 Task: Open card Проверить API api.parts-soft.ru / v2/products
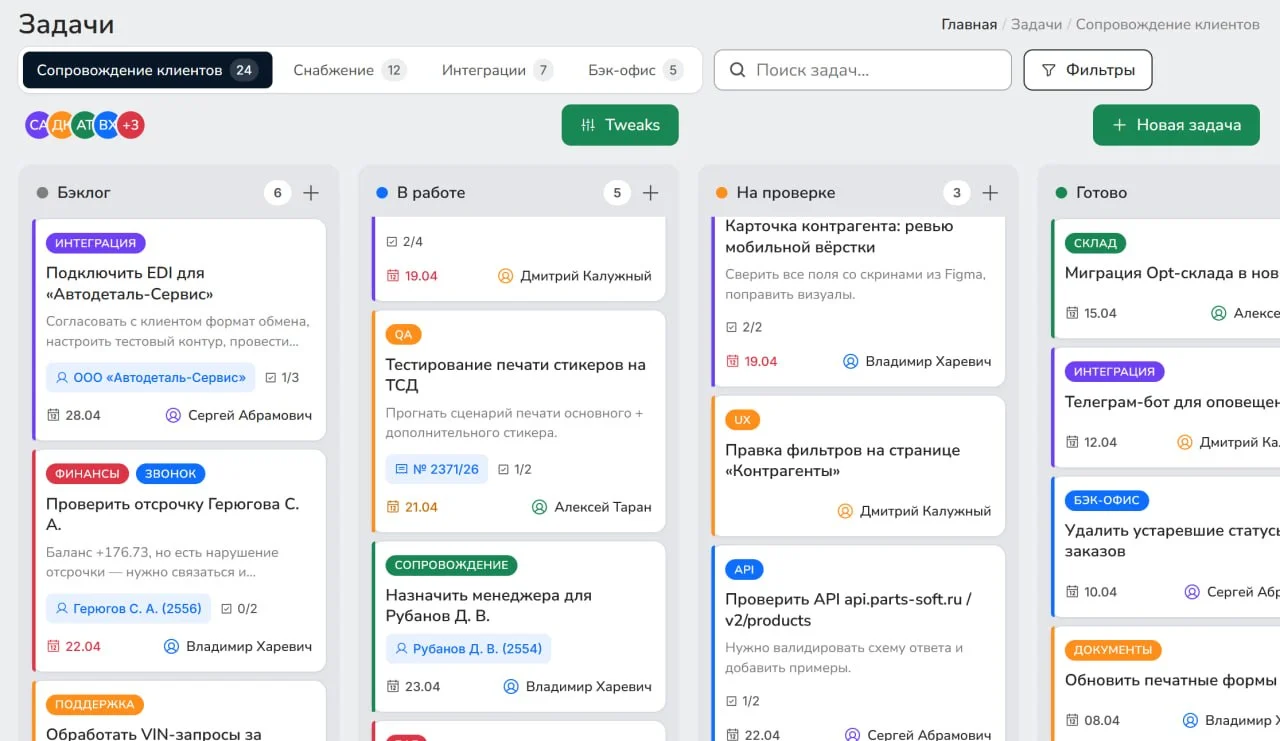(x=858, y=643)
